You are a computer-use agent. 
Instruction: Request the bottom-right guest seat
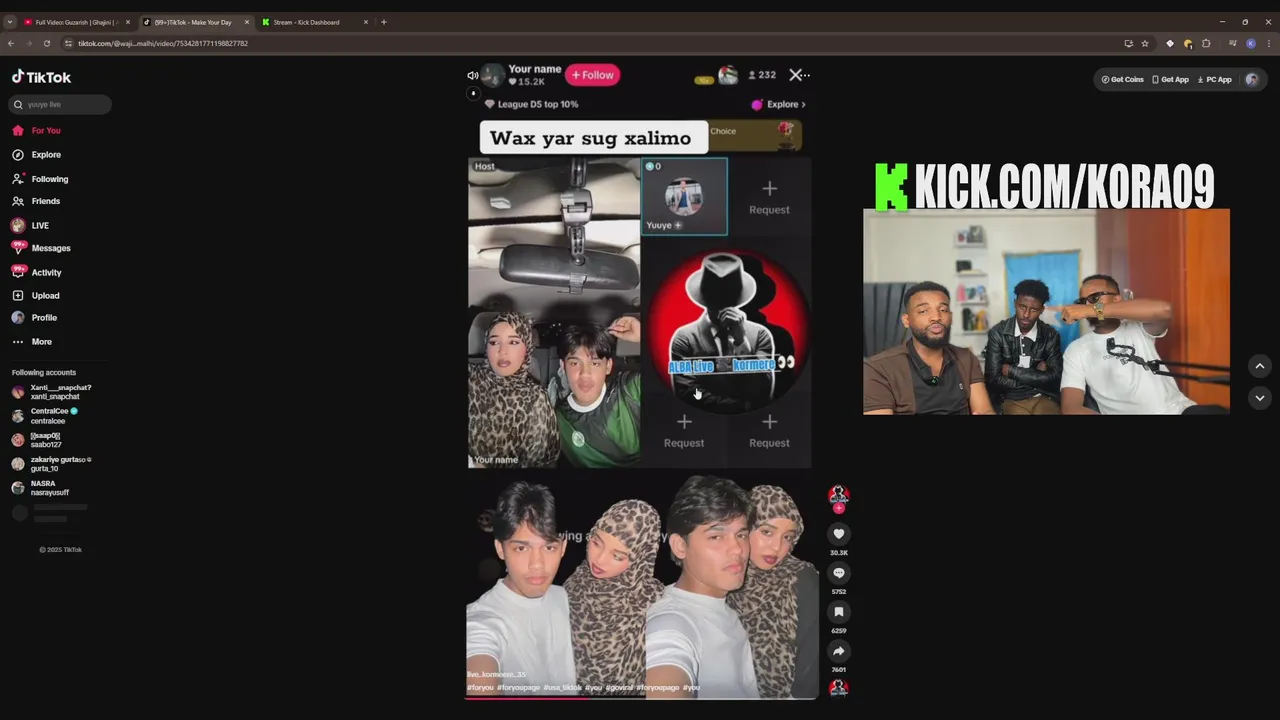[x=769, y=431]
